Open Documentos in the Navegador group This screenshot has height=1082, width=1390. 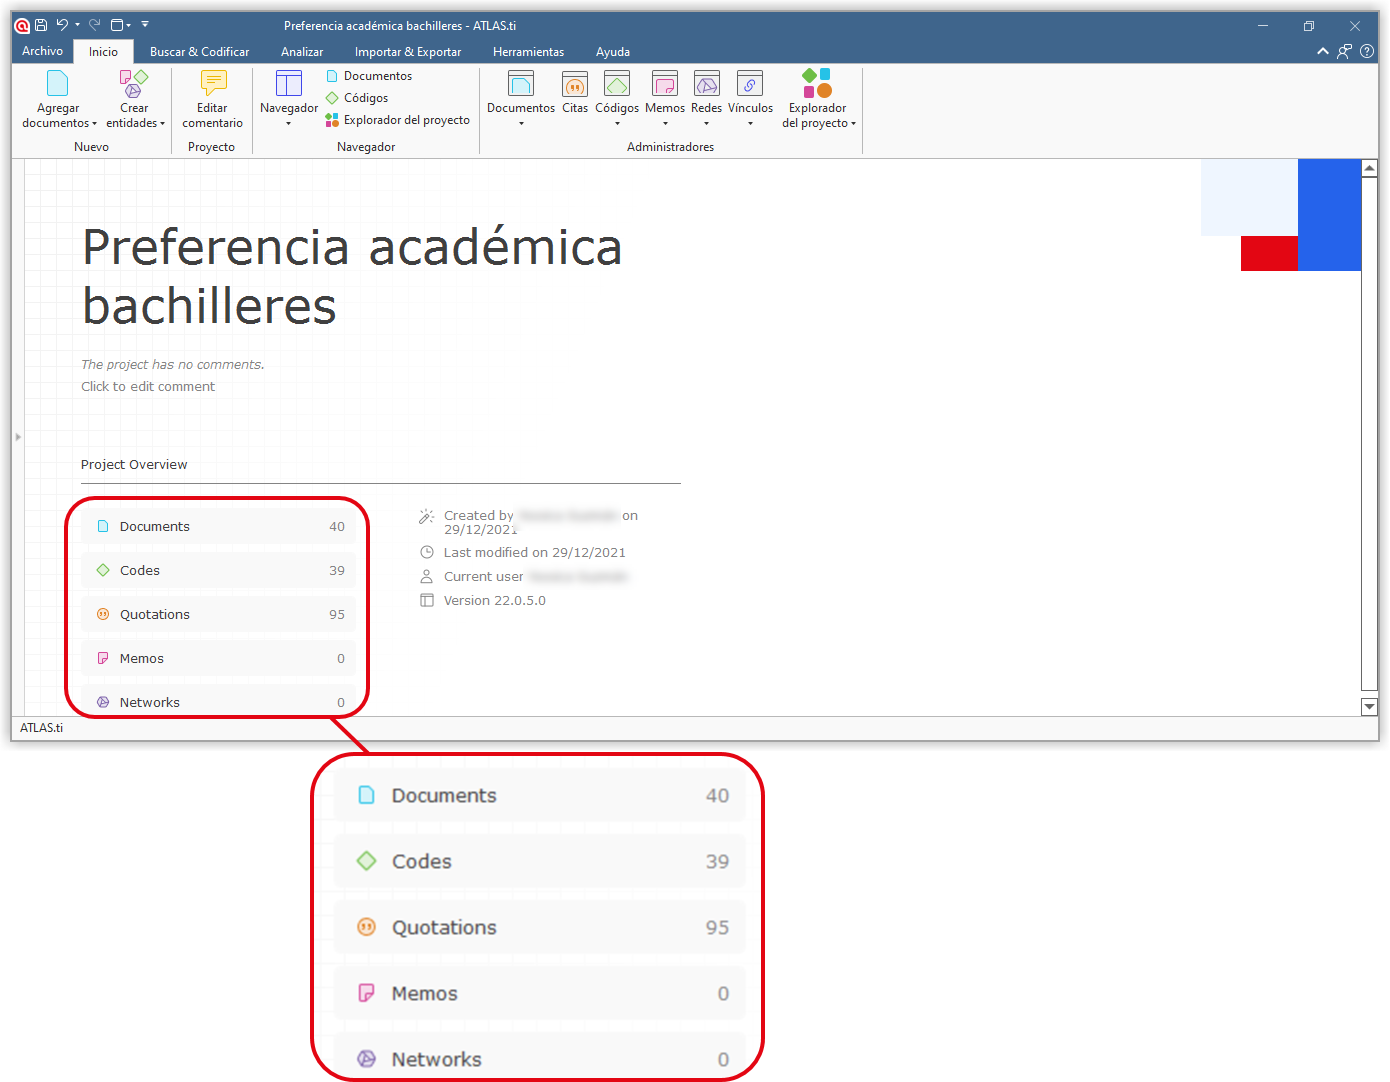(369, 76)
